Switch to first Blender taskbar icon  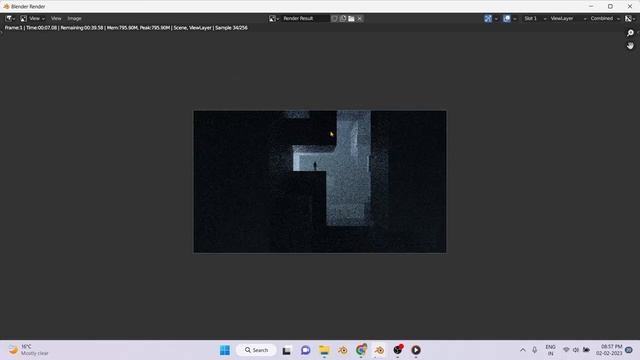pyautogui.click(x=343, y=350)
